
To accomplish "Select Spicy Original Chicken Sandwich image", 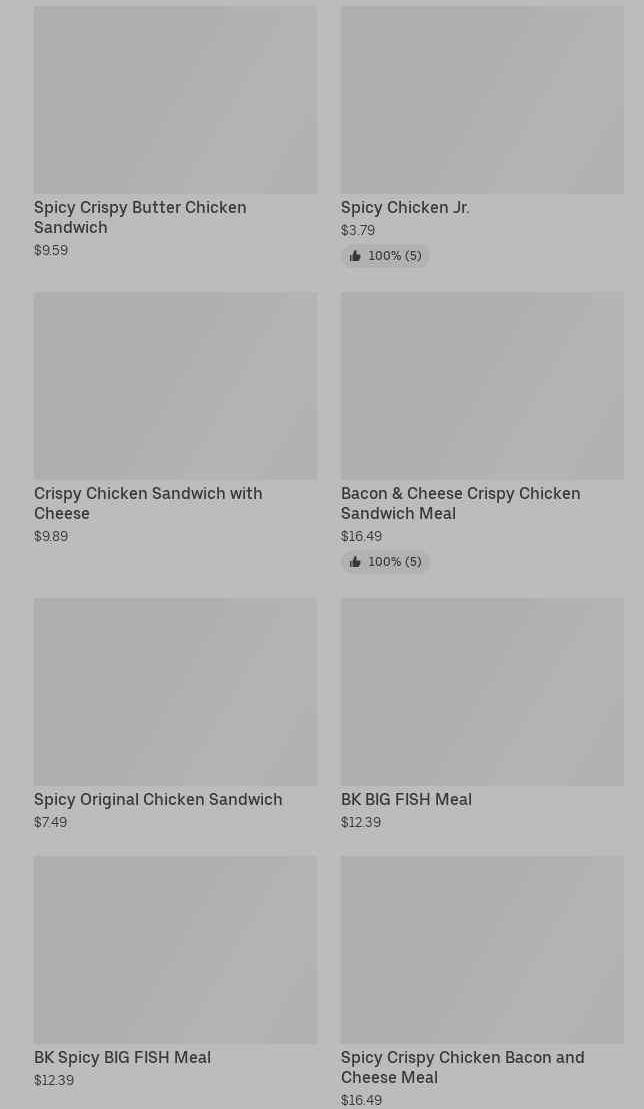I will (175, 692).
